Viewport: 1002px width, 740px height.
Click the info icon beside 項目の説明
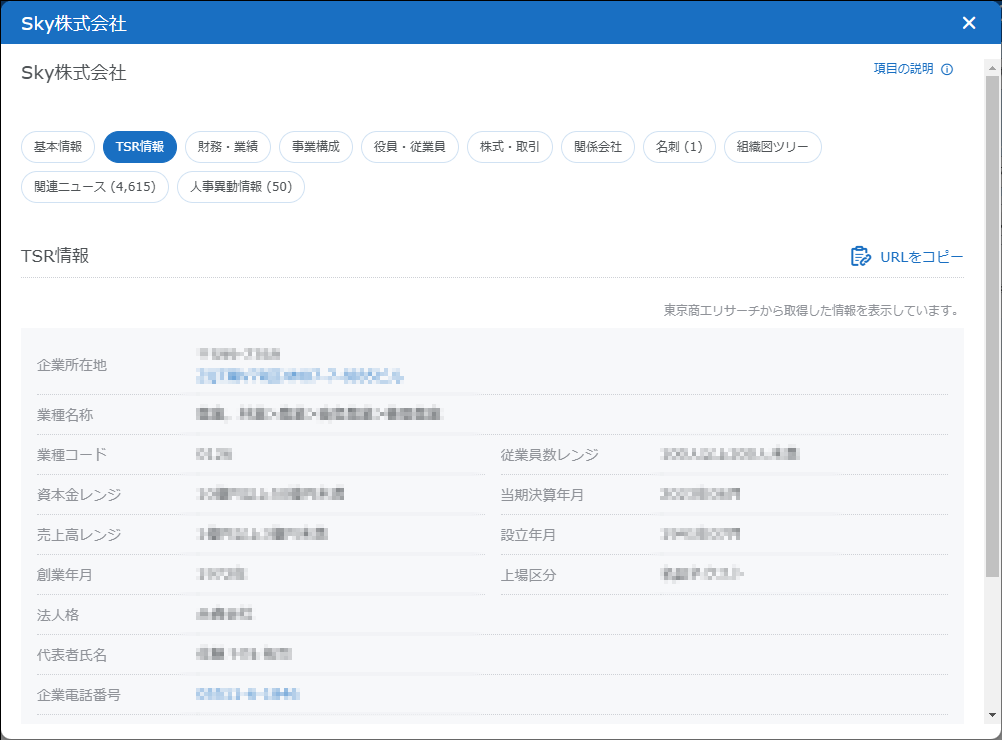point(947,70)
